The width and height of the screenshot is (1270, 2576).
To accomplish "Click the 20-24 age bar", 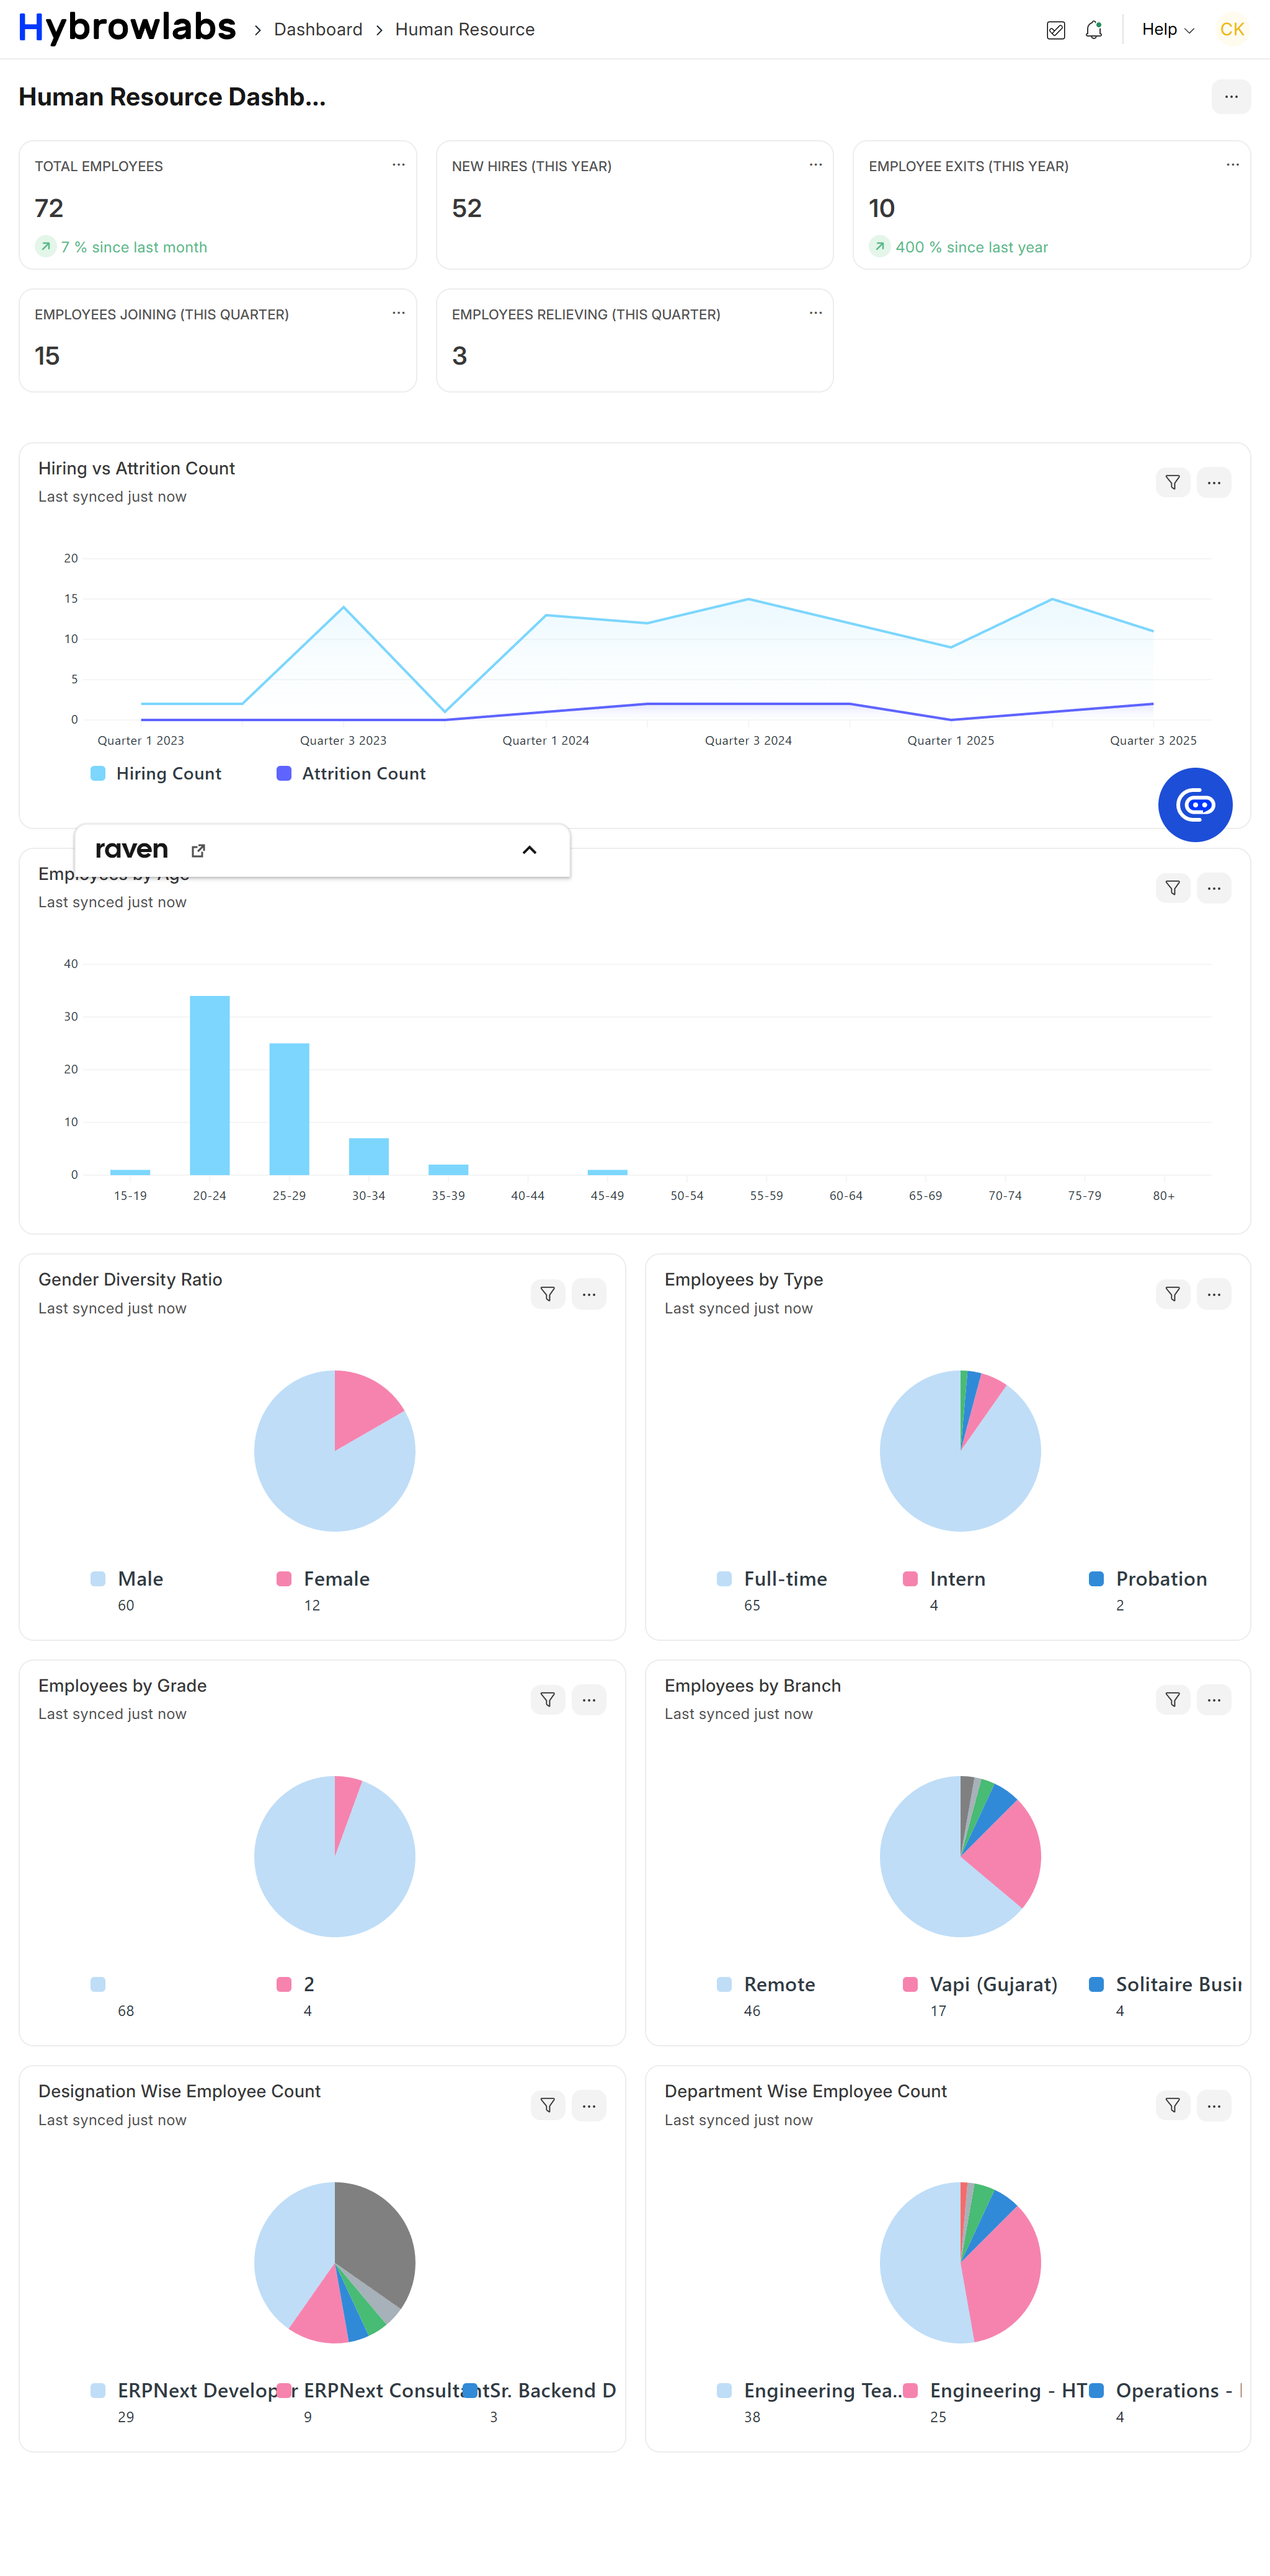I will click(210, 1085).
